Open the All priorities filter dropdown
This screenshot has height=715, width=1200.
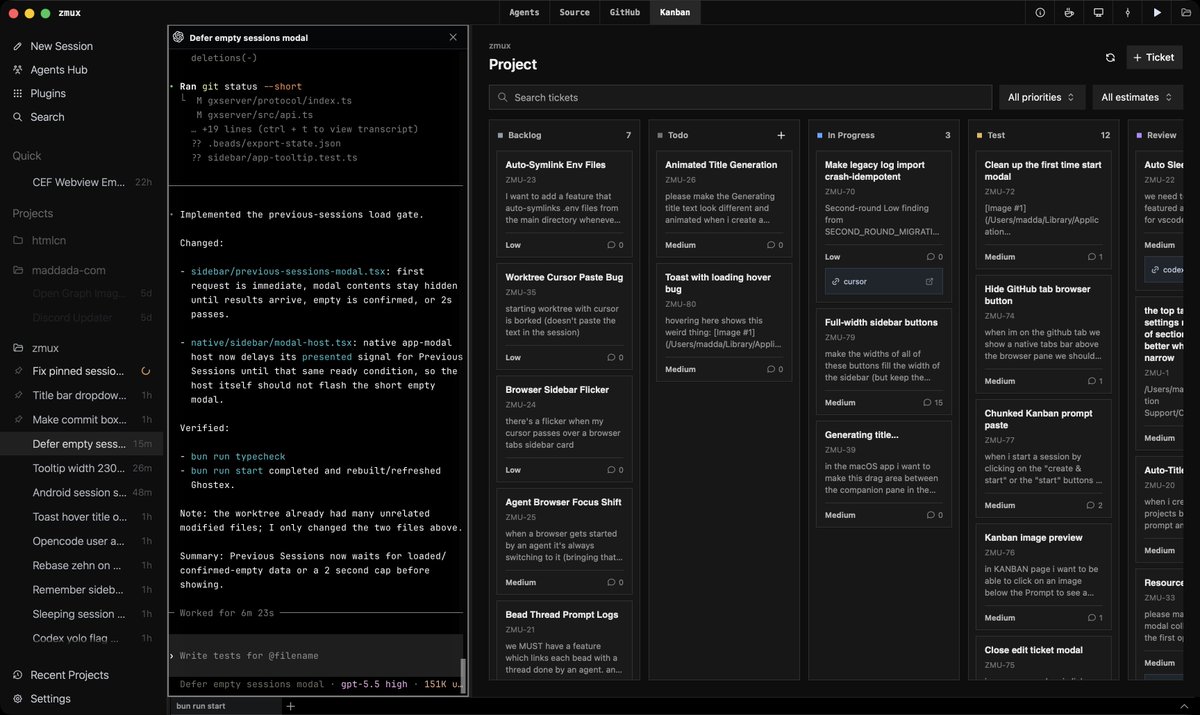[1041, 97]
